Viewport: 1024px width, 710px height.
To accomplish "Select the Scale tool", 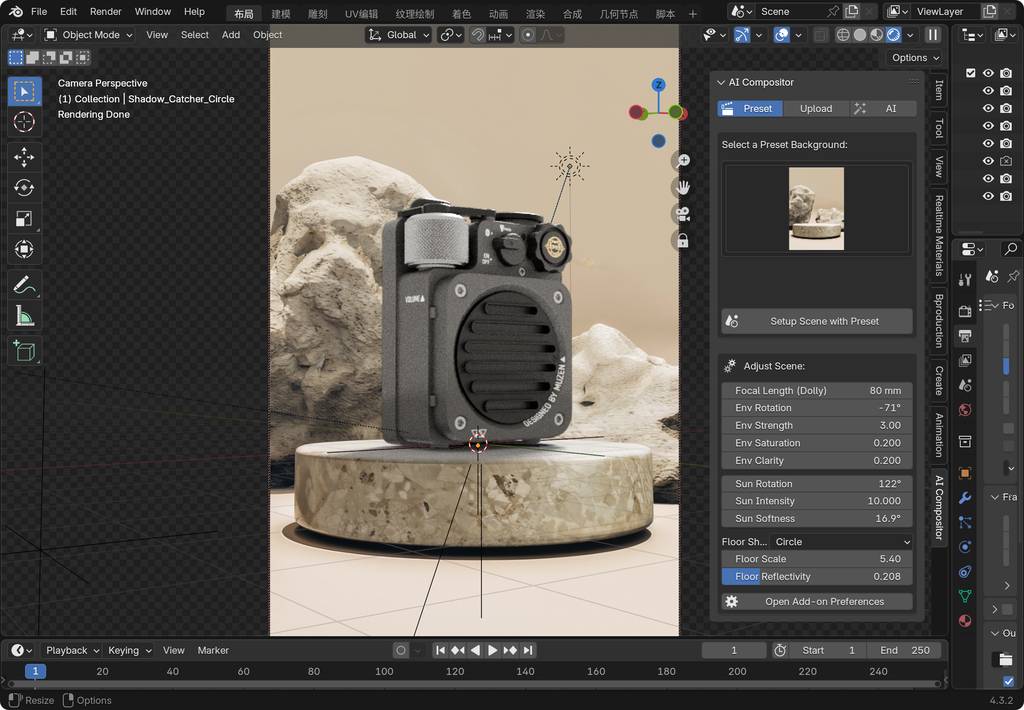I will coord(24,219).
